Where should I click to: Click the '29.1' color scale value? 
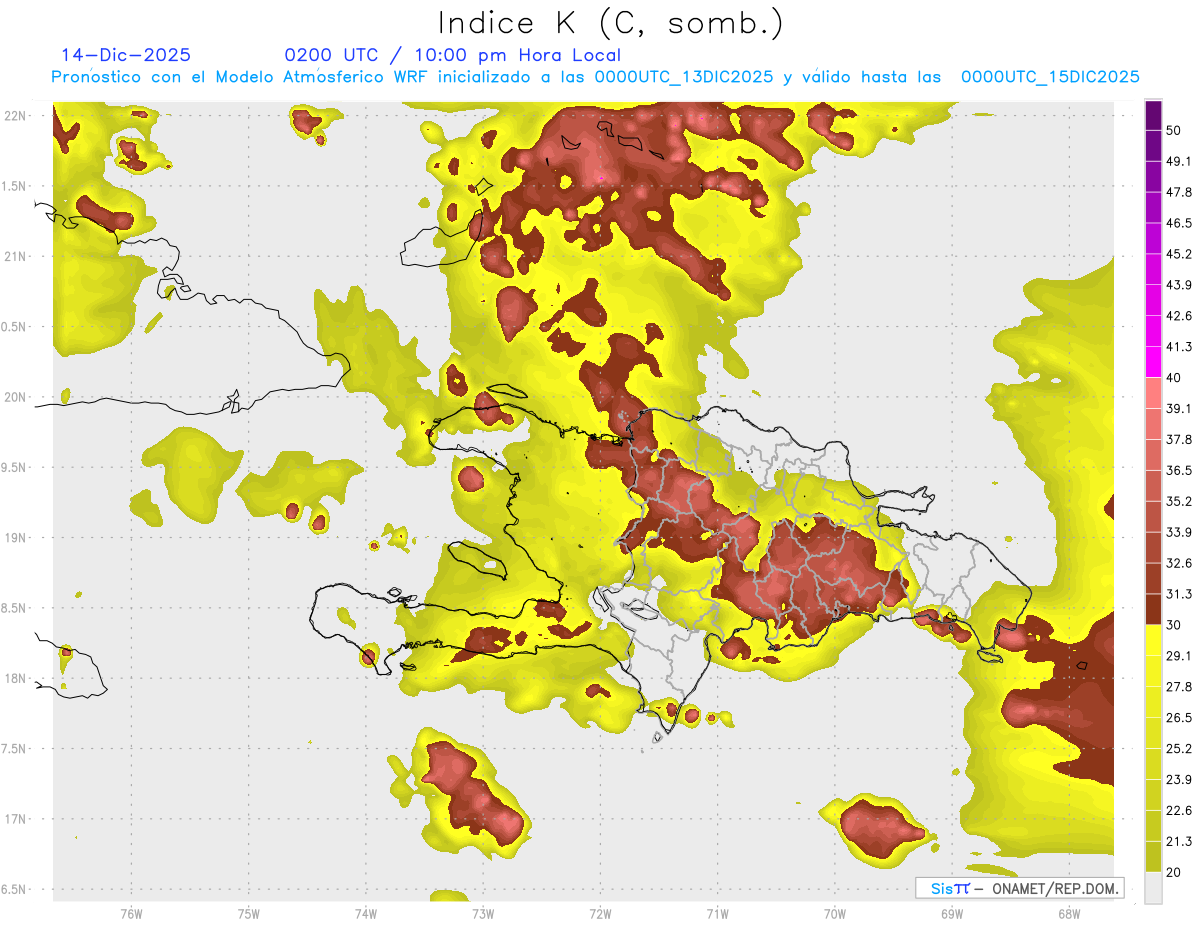coord(1179,655)
